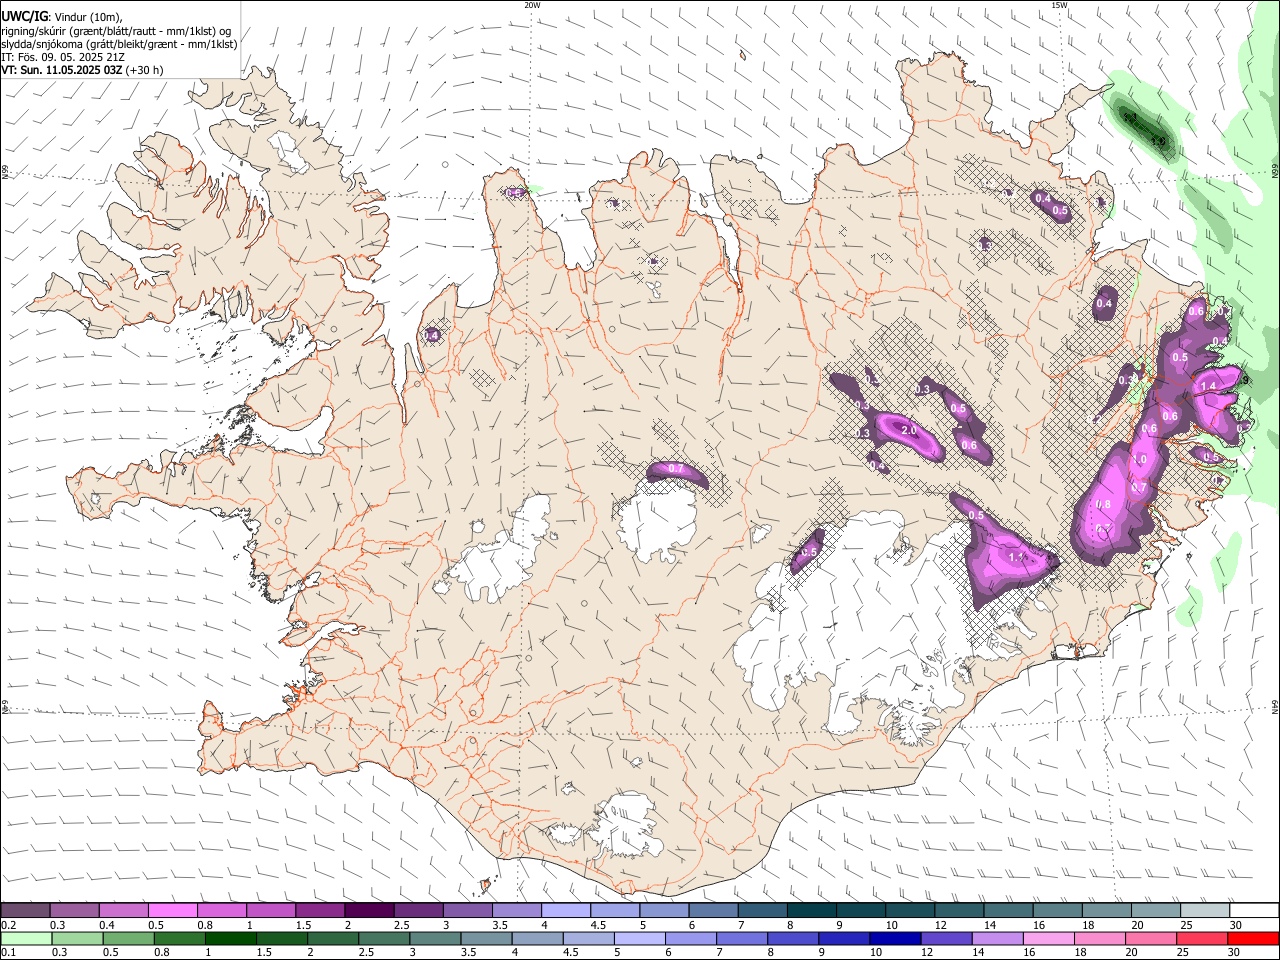Click the '1.0' value in the eastern snow band
Viewport: 1280px width, 960px height.
[1139, 459]
